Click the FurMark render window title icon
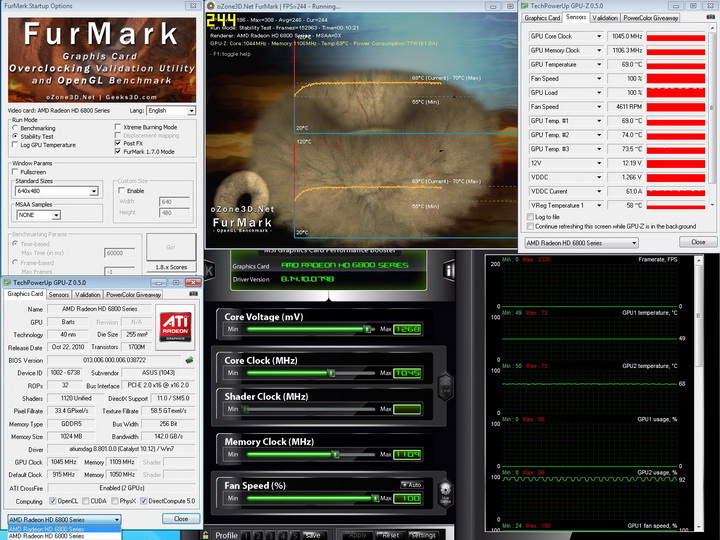 pos(211,6)
